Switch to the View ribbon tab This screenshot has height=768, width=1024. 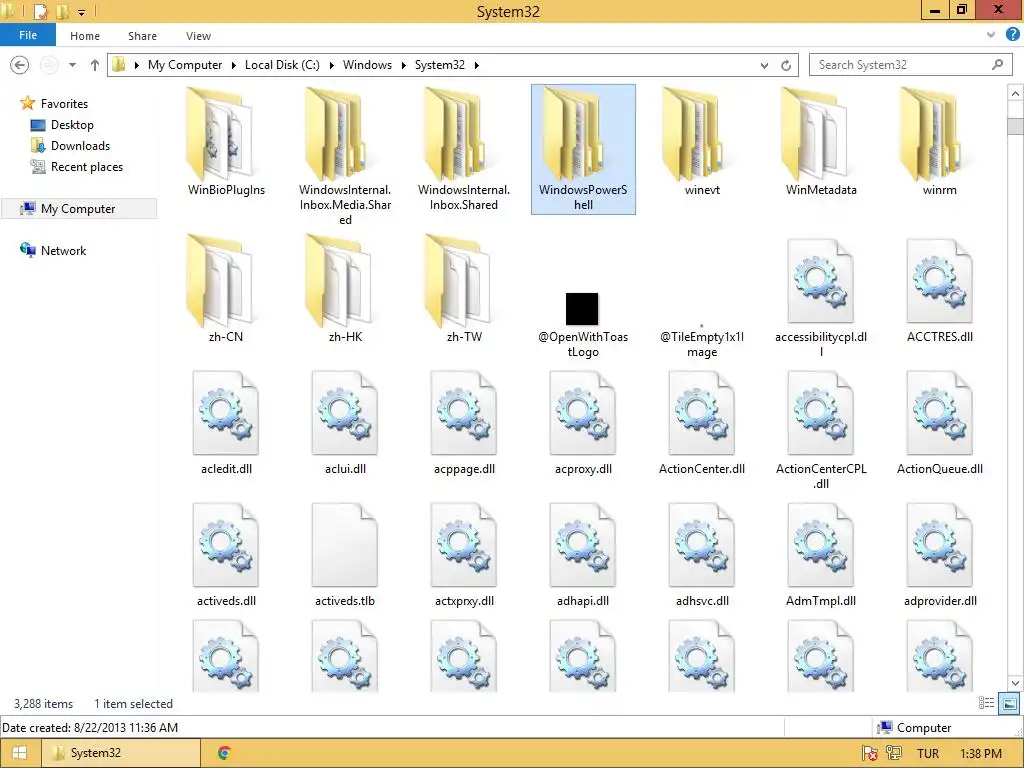198,36
